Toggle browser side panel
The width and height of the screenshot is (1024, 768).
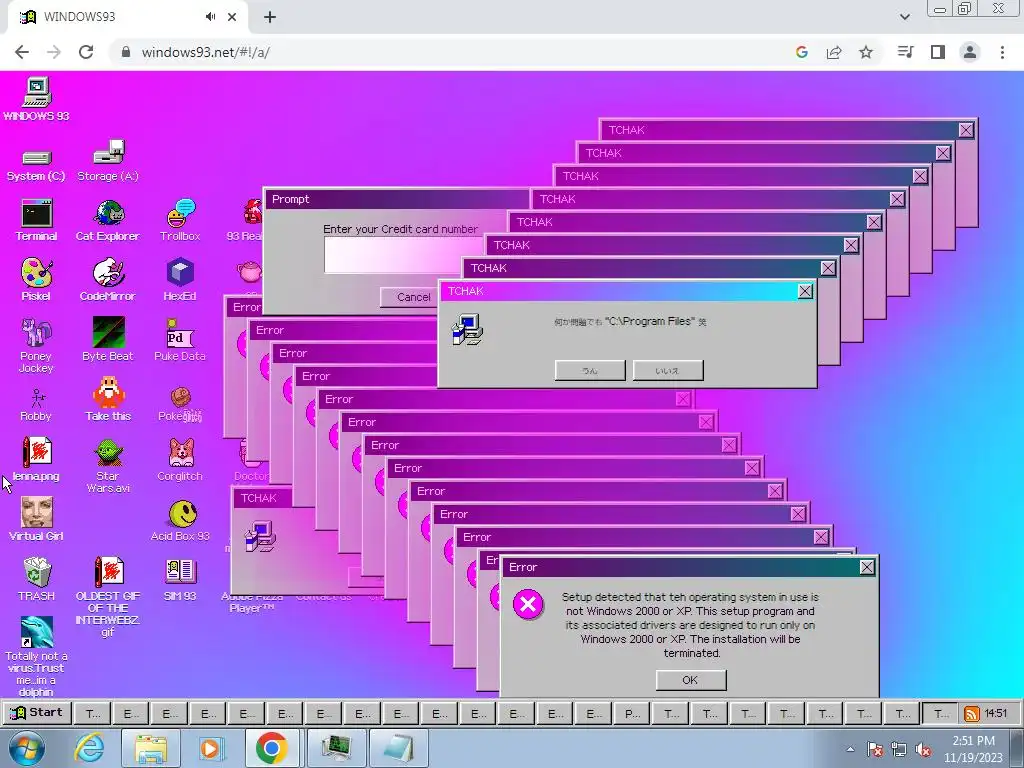[938, 52]
